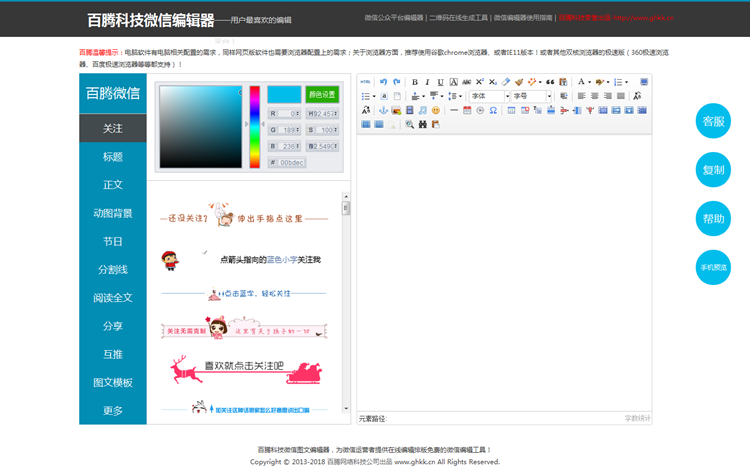The width and height of the screenshot is (750, 468).
Task: Expand the unordered list style arrow
Action: click(x=374, y=96)
